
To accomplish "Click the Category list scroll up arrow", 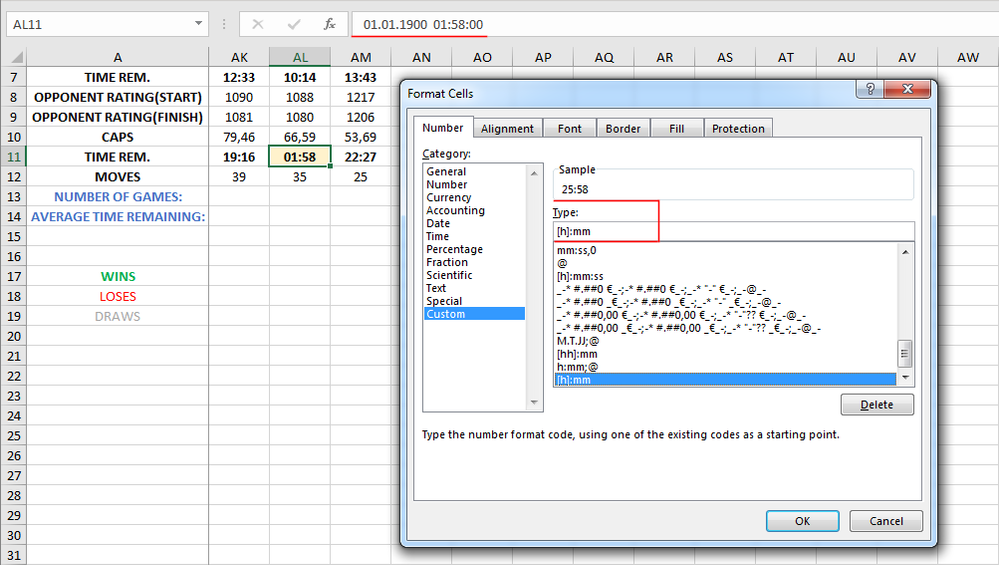I will (534, 173).
